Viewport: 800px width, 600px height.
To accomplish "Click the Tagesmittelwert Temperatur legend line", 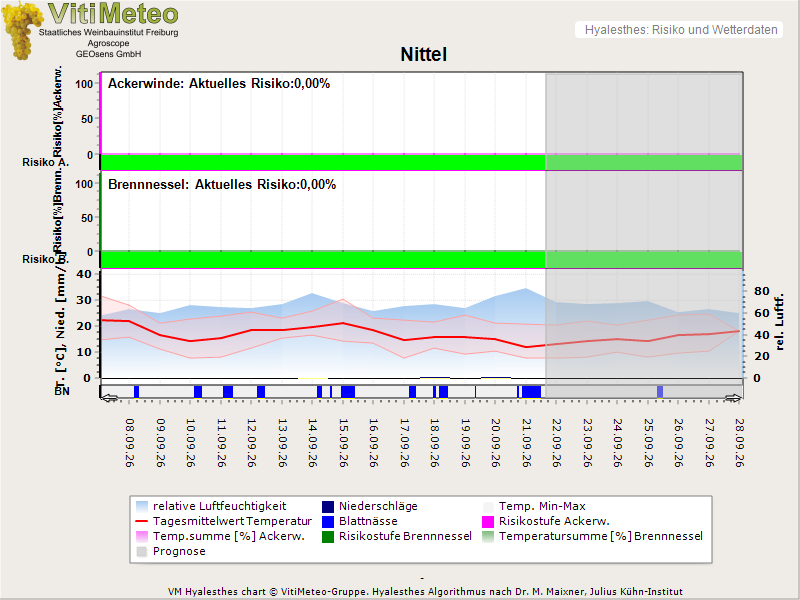I will pos(142,521).
